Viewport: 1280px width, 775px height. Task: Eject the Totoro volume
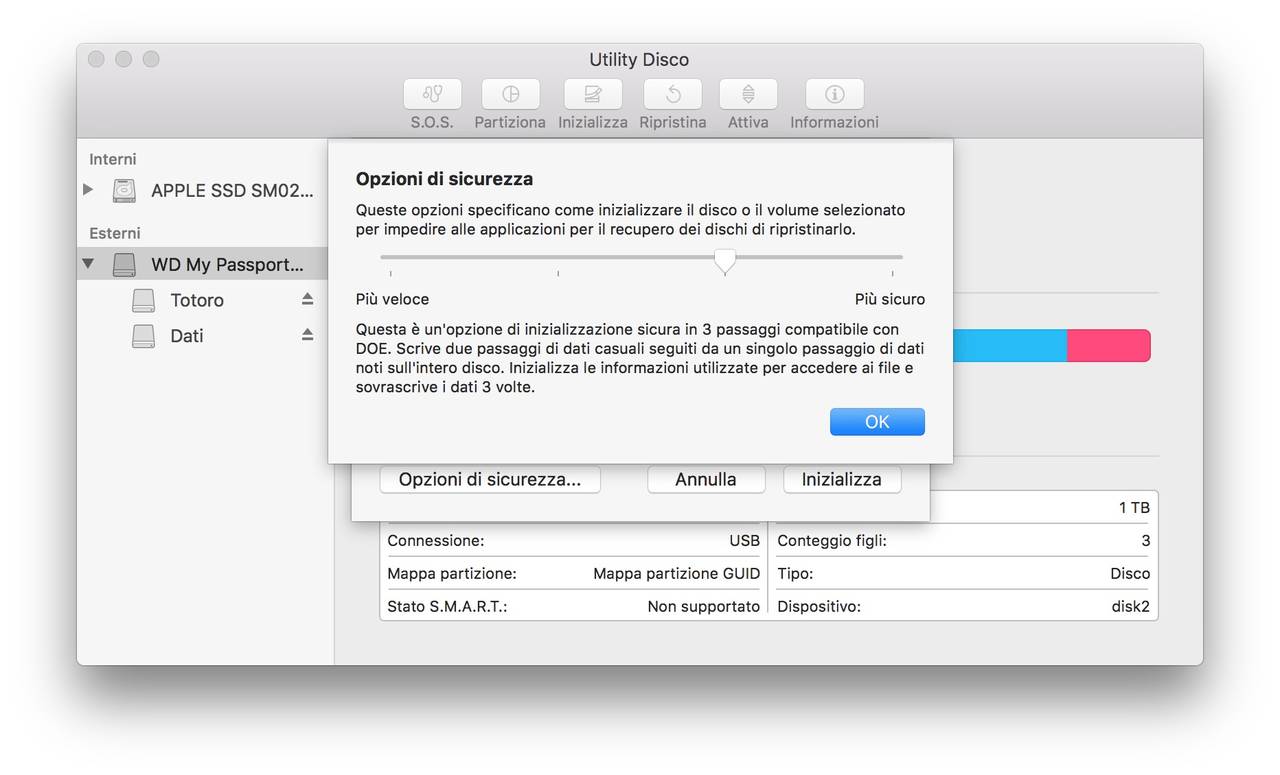click(x=308, y=300)
